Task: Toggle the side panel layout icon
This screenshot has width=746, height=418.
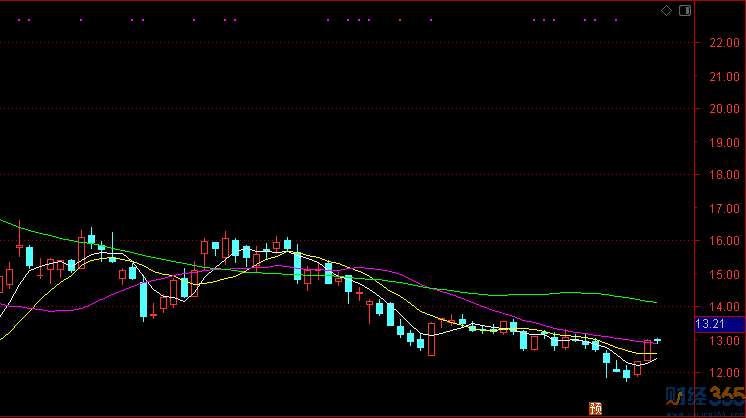Action: pyautogui.click(x=685, y=10)
